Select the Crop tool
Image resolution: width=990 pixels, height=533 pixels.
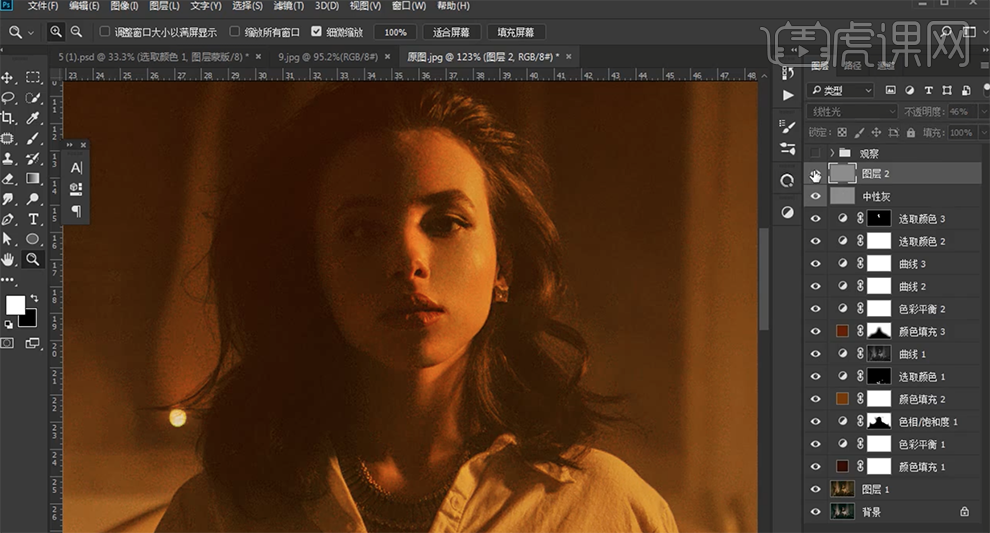[x=8, y=117]
